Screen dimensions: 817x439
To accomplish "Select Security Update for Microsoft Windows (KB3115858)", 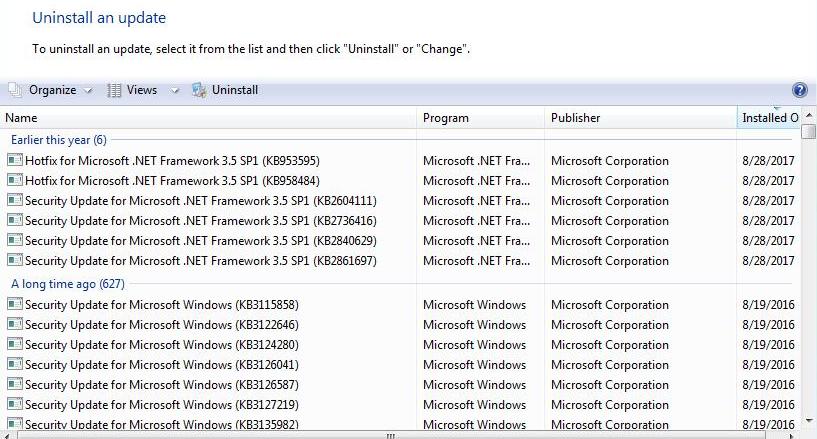I will pyautogui.click(x=162, y=304).
